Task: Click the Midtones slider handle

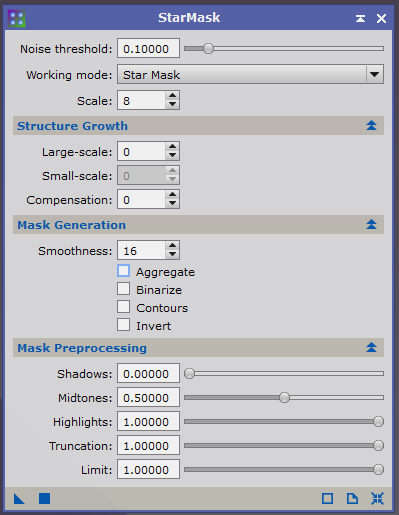Action: tap(284, 397)
